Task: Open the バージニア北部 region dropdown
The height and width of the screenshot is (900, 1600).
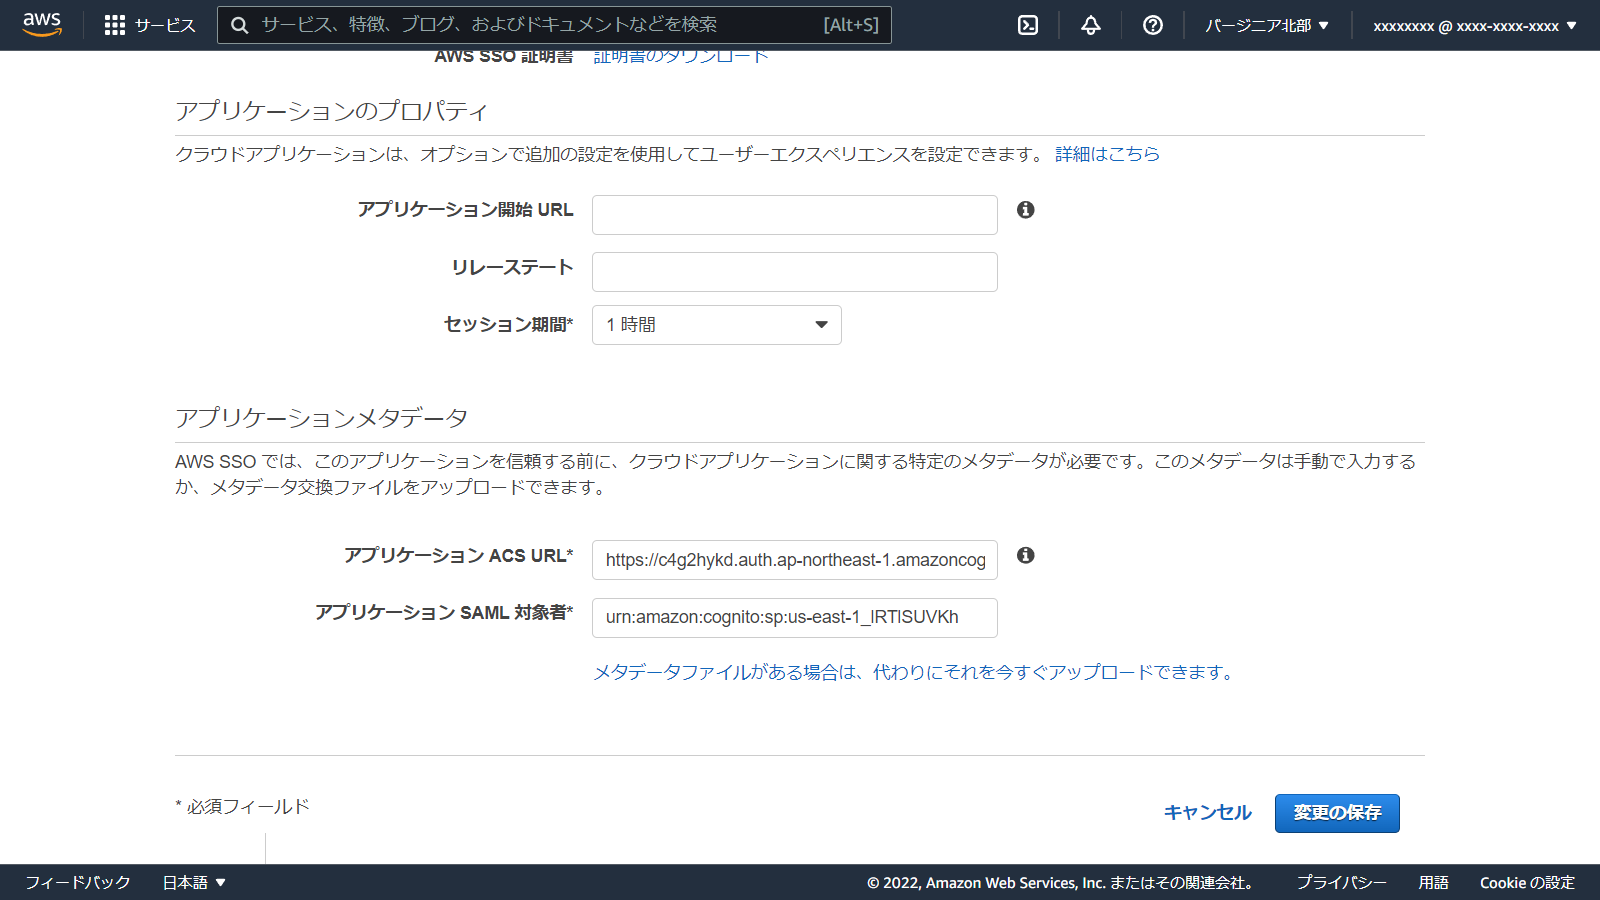Action: (1267, 25)
